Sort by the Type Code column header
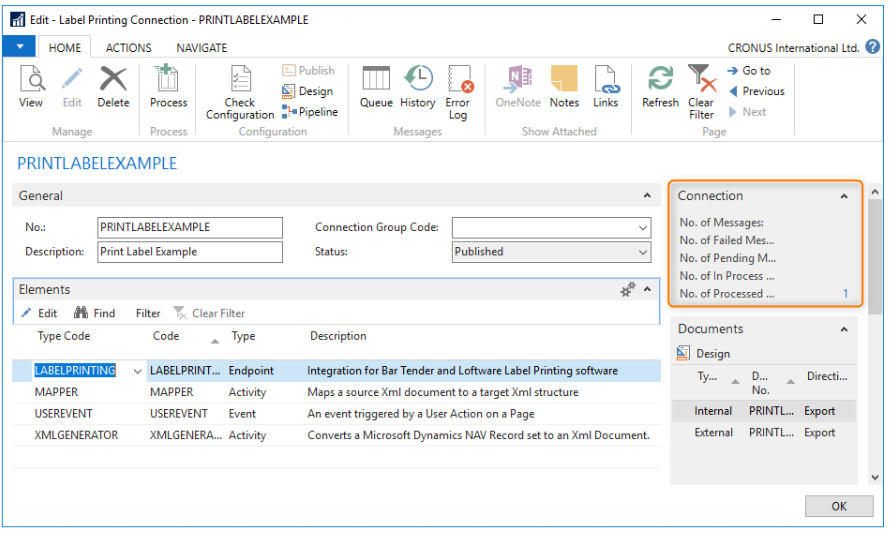 64,336
